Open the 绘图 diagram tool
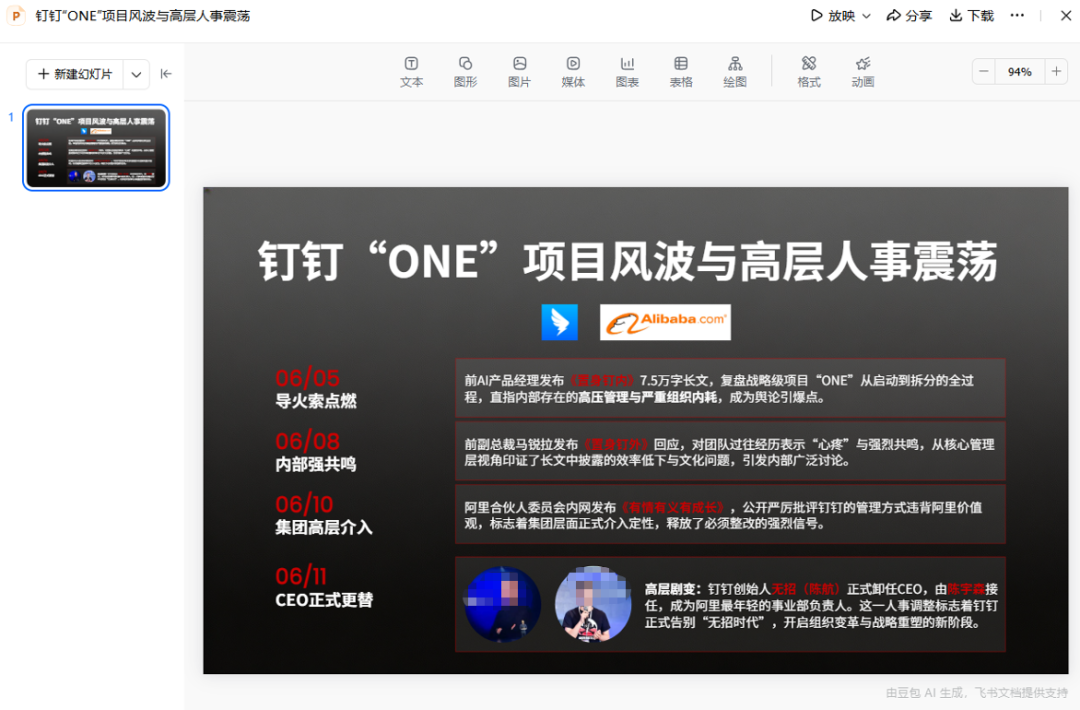The height and width of the screenshot is (710, 1080). (x=735, y=72)
